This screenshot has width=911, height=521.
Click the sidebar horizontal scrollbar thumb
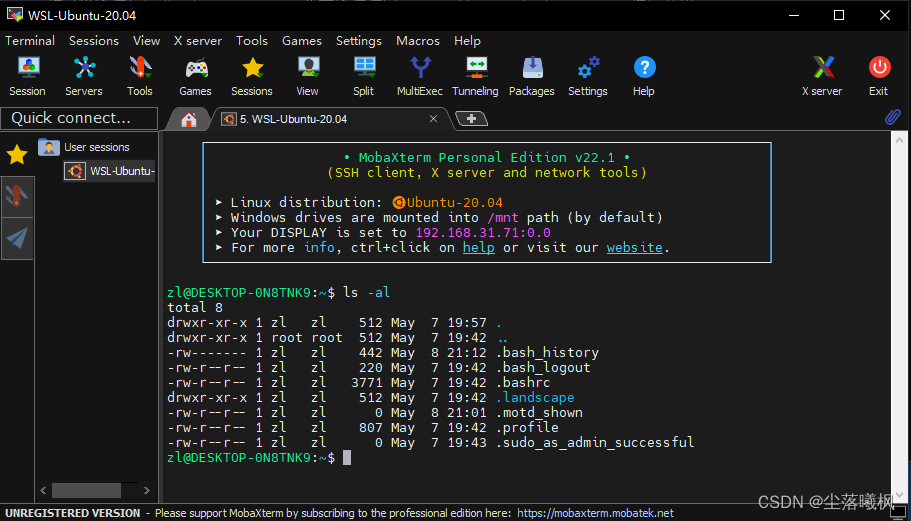[x=86, y=490]
